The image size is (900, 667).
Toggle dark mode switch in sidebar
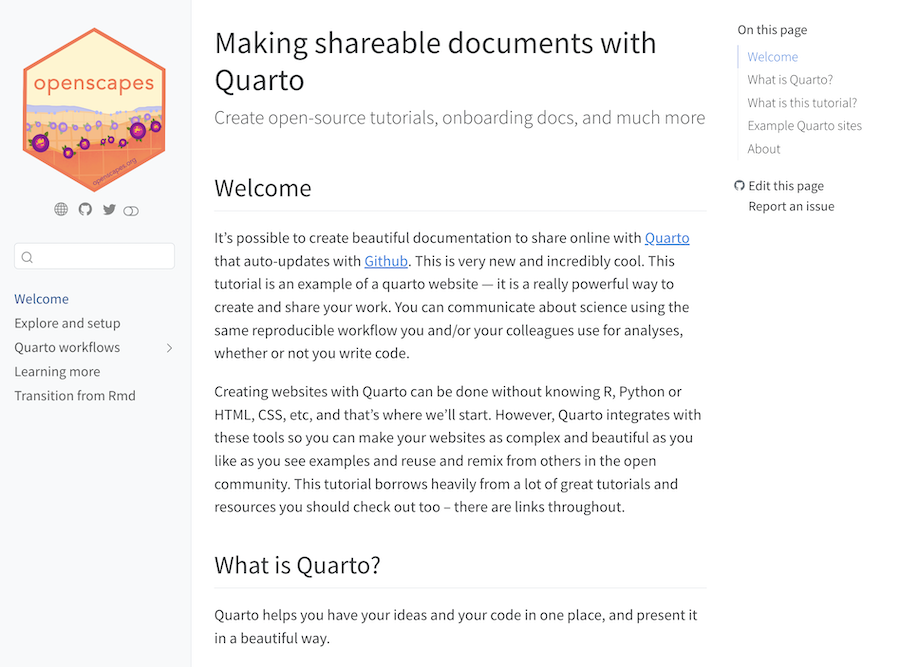point(131,210)
